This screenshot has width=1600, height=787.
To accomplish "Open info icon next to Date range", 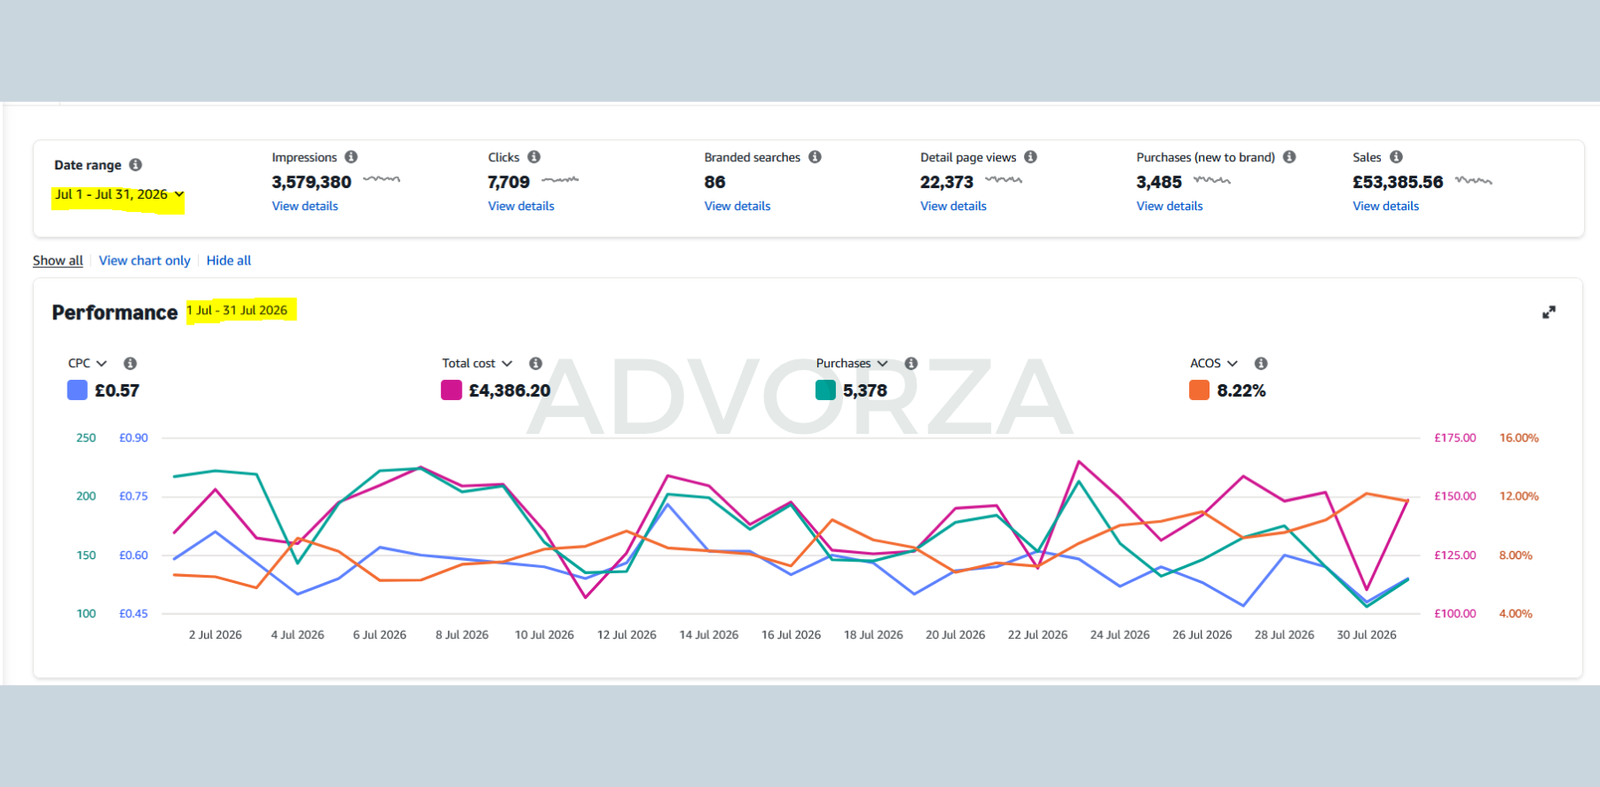I will click(x=135, y=165).
